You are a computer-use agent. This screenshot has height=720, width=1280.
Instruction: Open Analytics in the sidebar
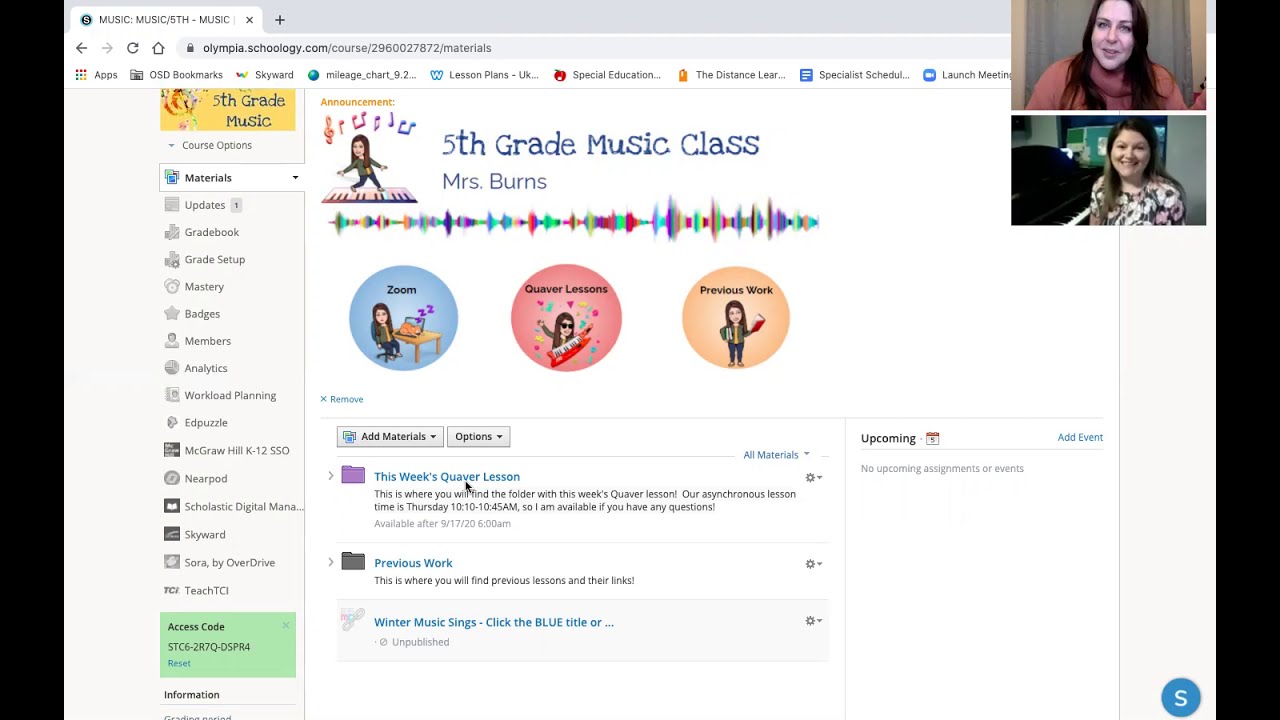point(205,368)
